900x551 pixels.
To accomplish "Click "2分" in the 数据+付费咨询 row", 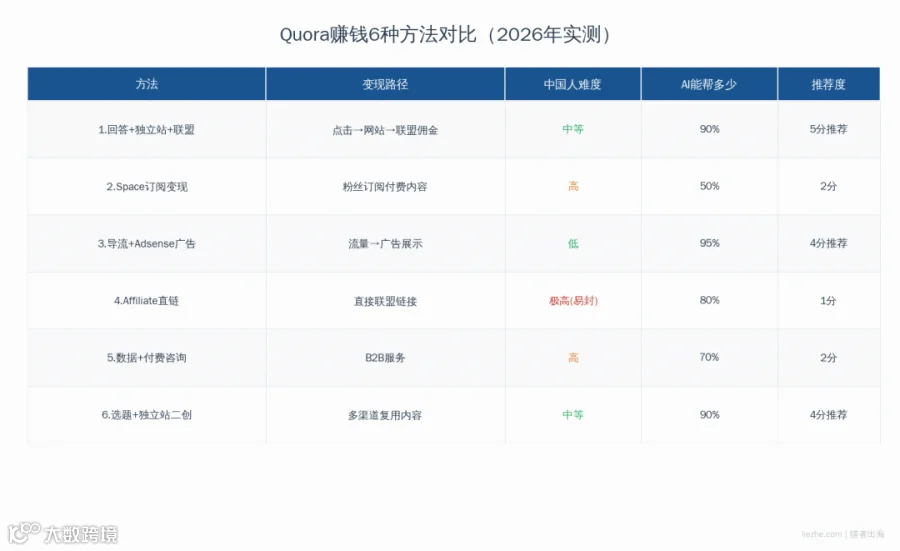I will pos(828,358).
